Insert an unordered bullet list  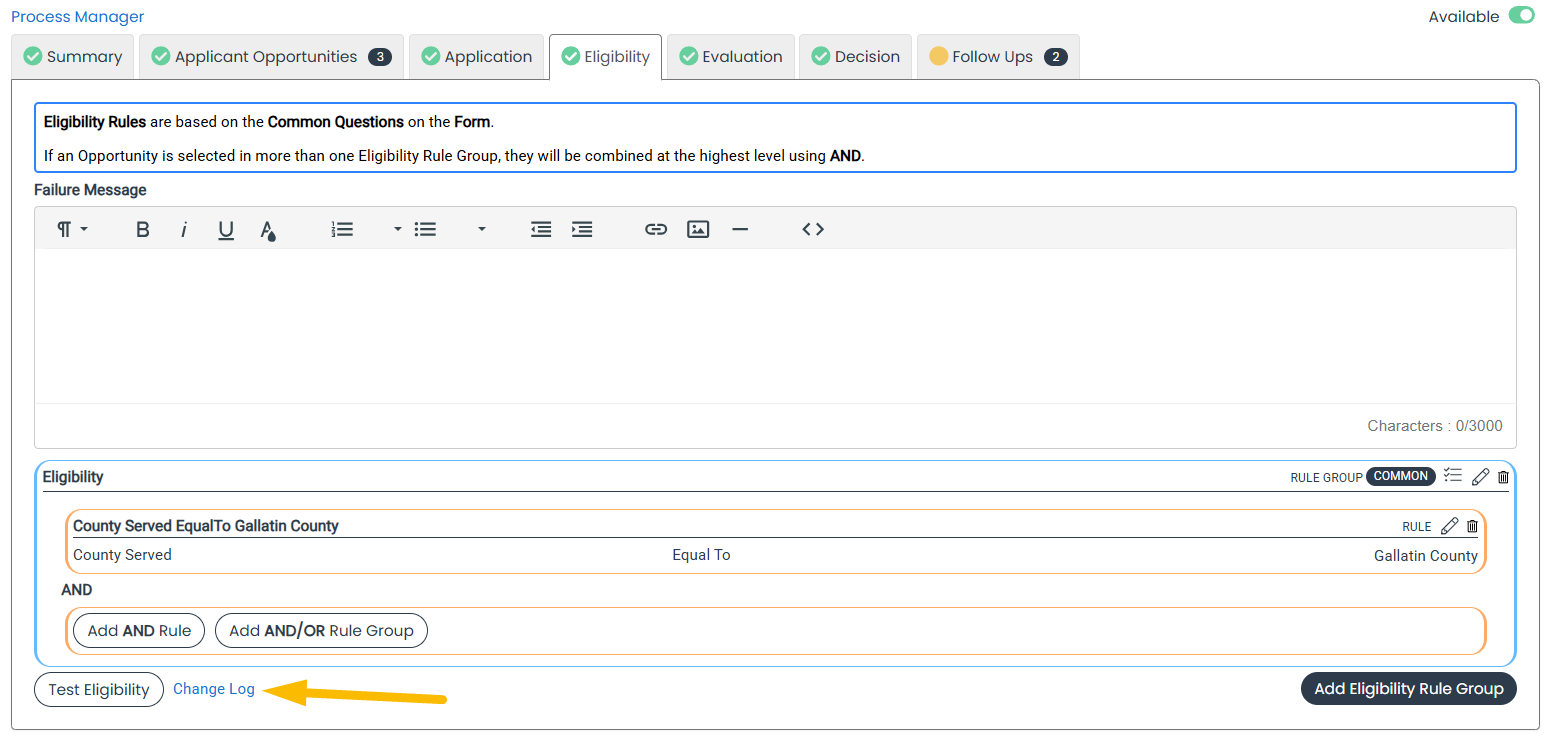(x=426, y=229)
